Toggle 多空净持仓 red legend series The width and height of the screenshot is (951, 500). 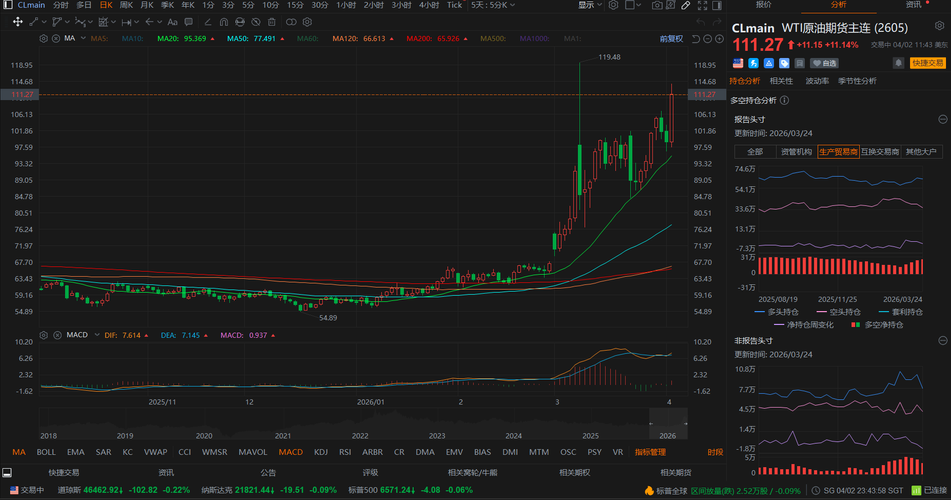pyautogui.click(x=877, y=325)
